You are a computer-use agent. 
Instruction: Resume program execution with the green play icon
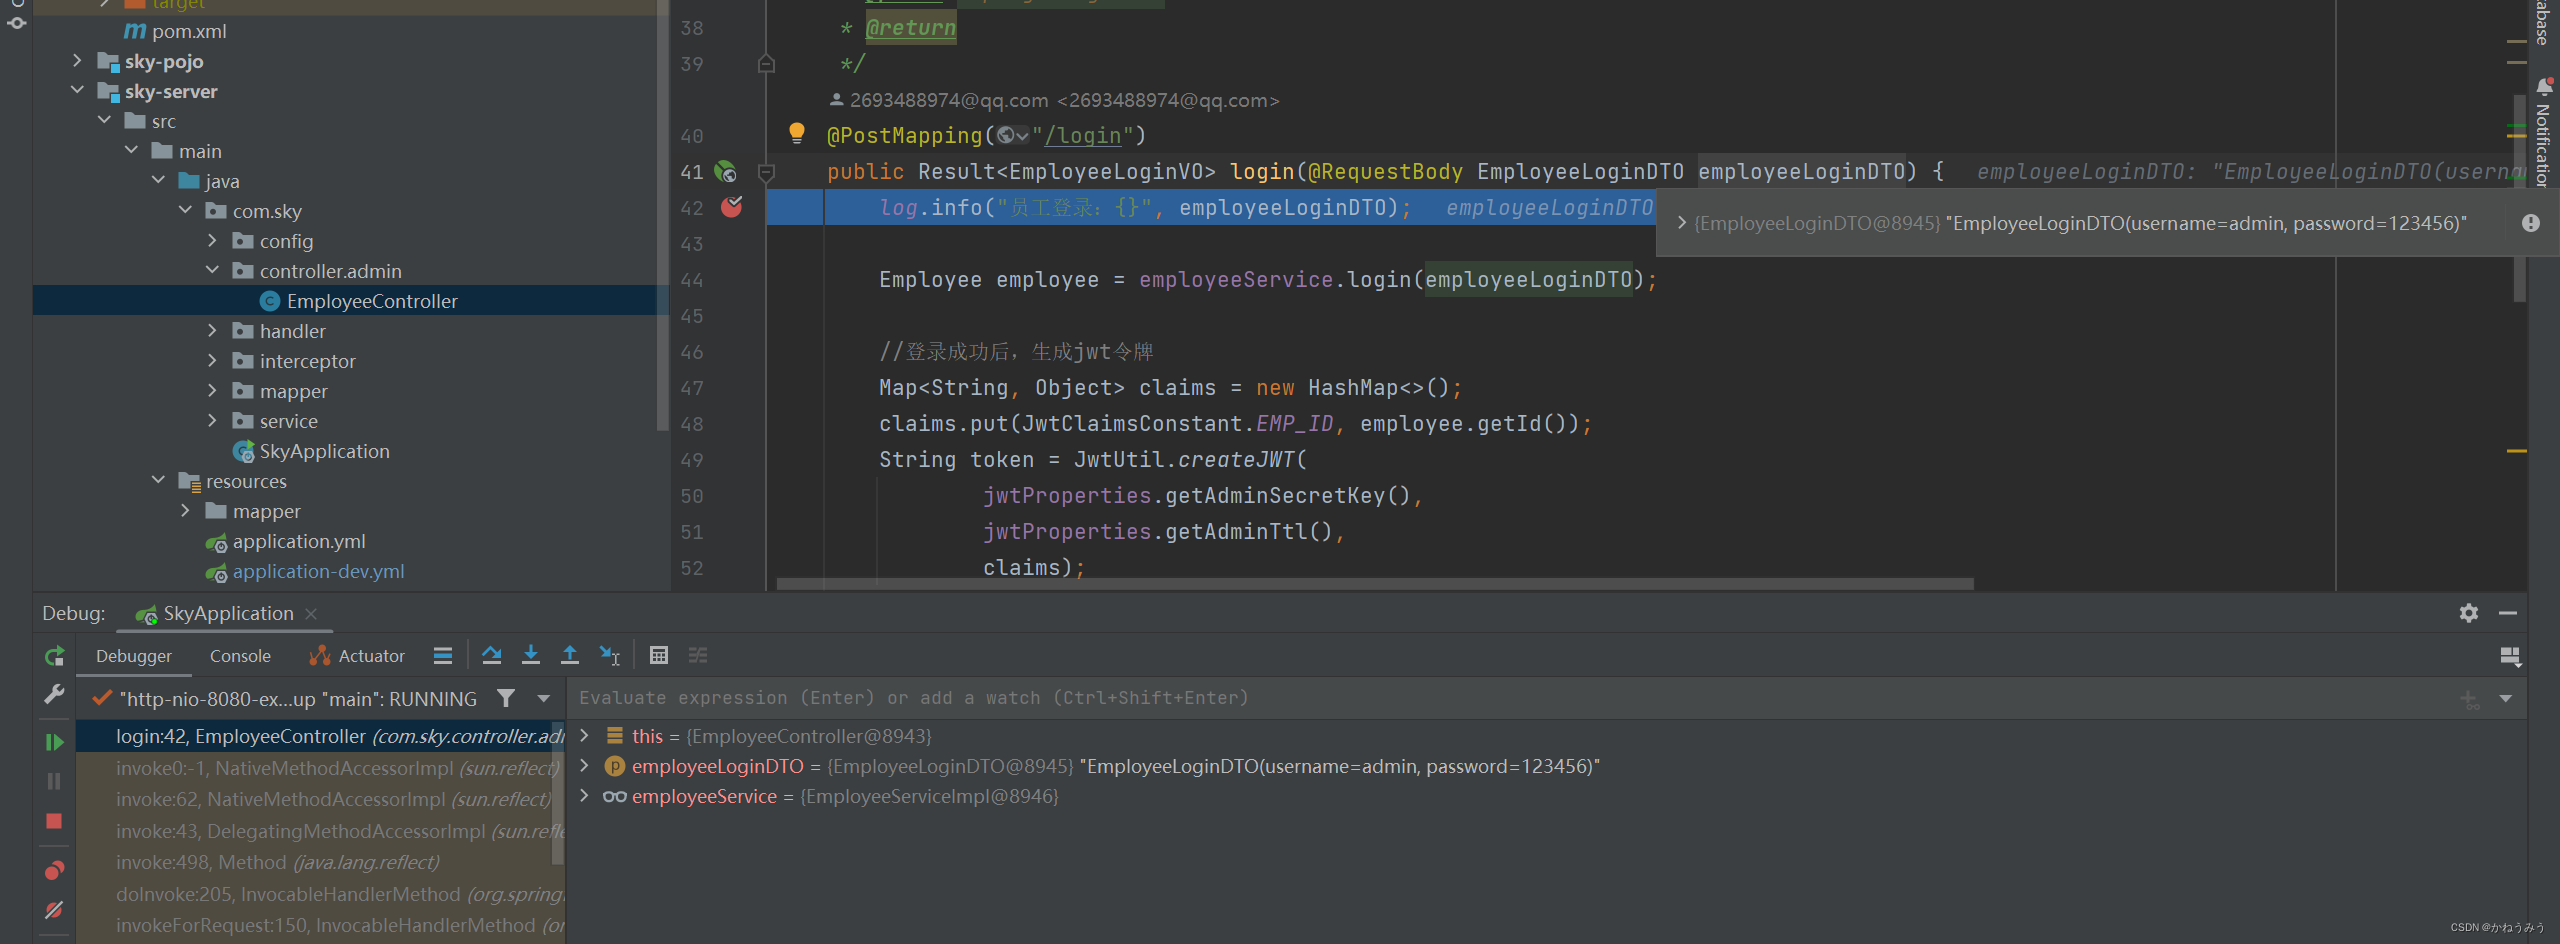(x=54, y=741)
